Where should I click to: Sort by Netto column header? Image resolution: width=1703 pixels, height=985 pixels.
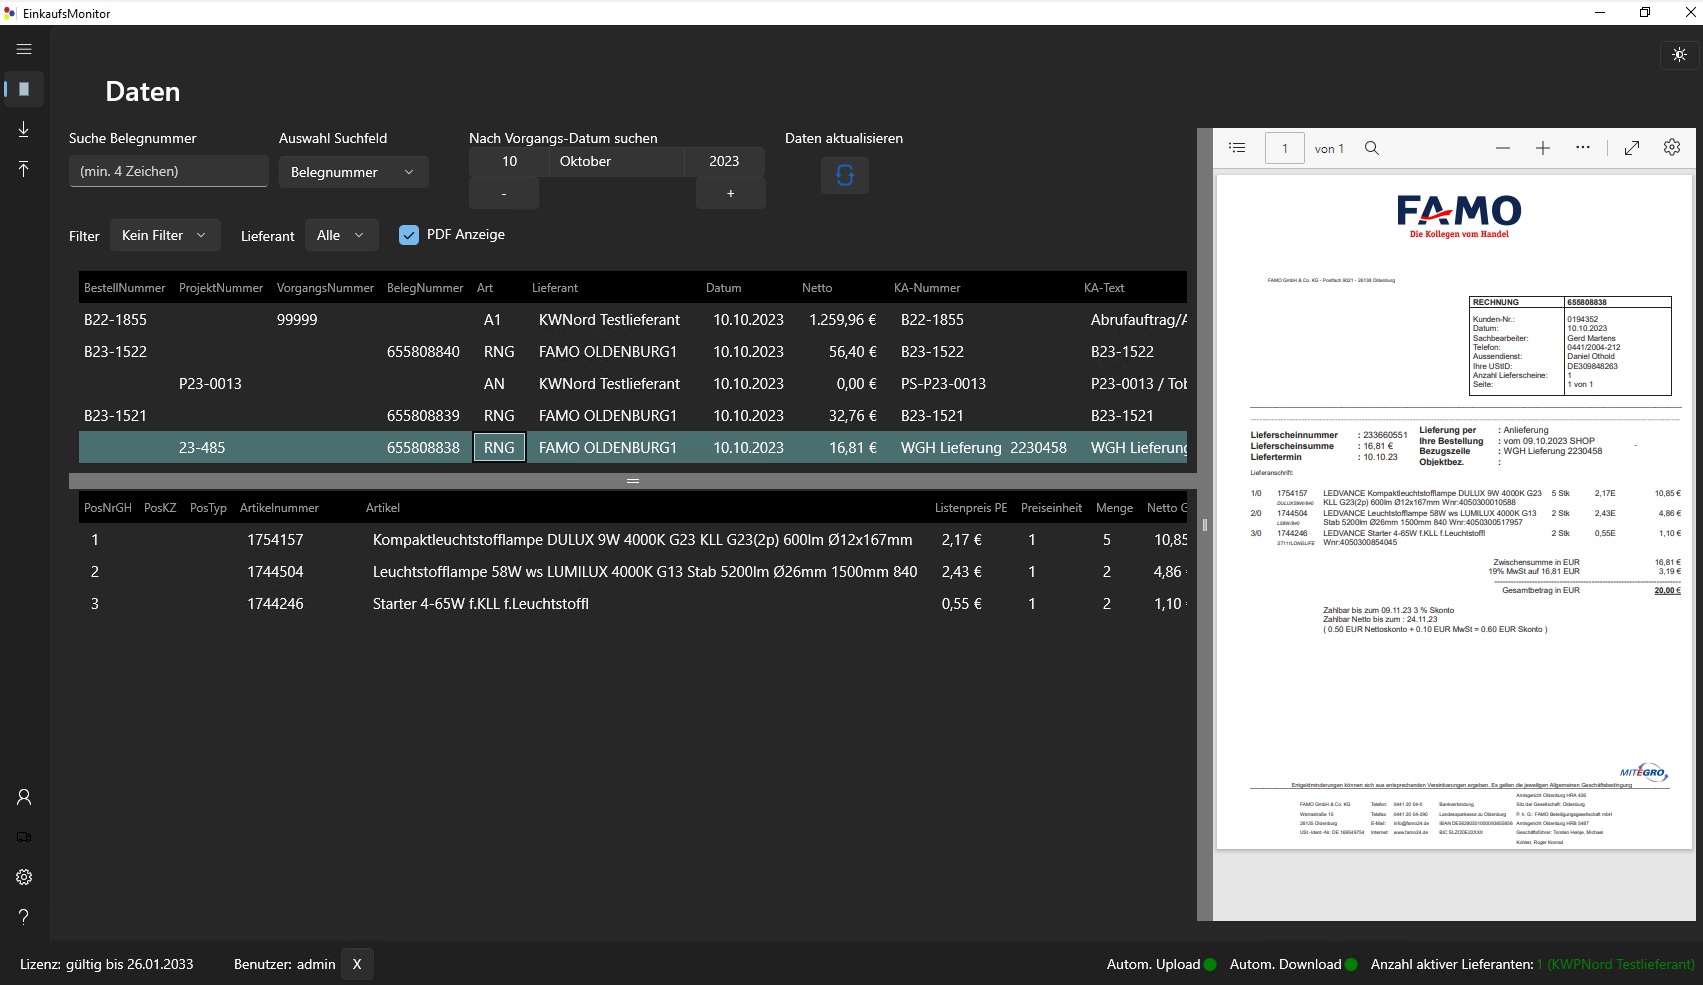(x=817, y=288)
